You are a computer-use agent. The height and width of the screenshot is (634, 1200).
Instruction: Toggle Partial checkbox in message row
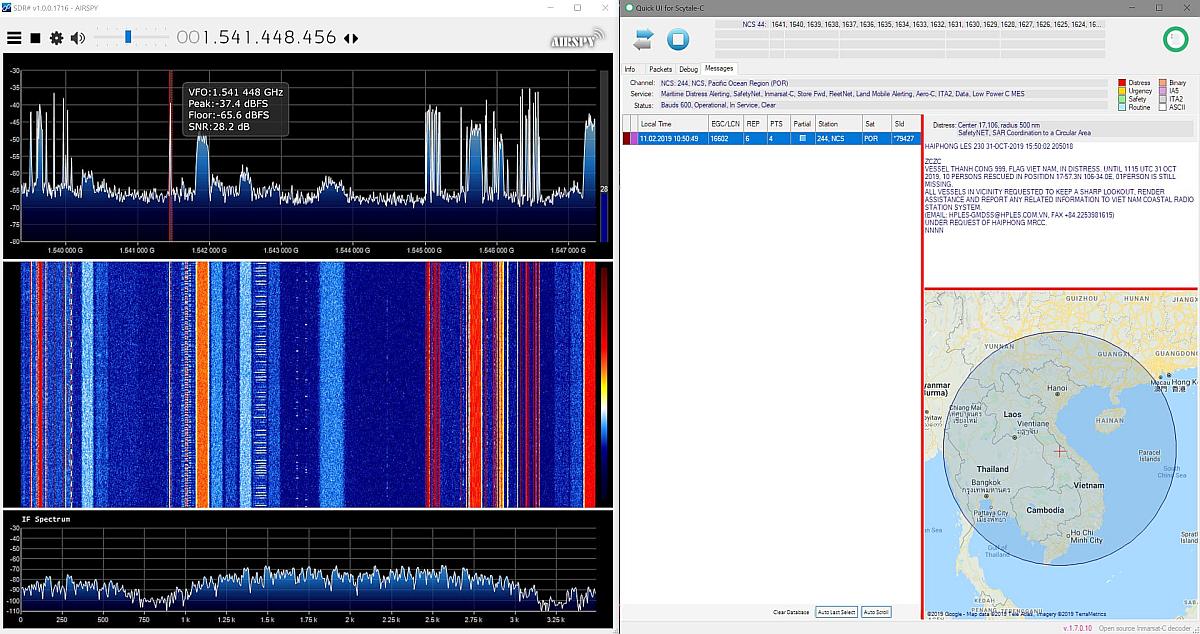802,138
